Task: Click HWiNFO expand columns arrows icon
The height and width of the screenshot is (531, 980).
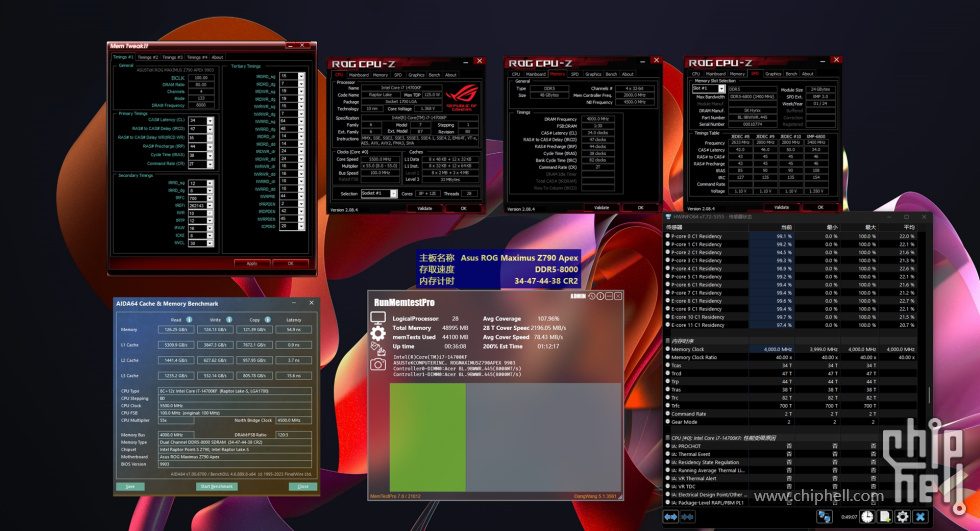Action: pos(671,517)
